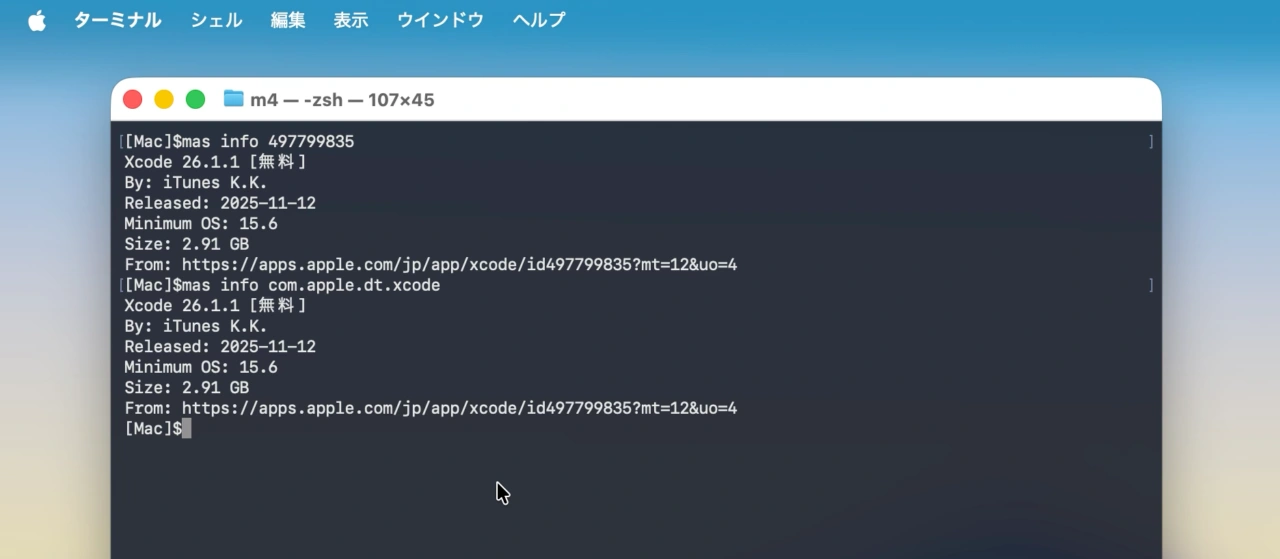
Task: Click the first 'Minimum OS: 15.6' line
Action: (x=201, y=224)
